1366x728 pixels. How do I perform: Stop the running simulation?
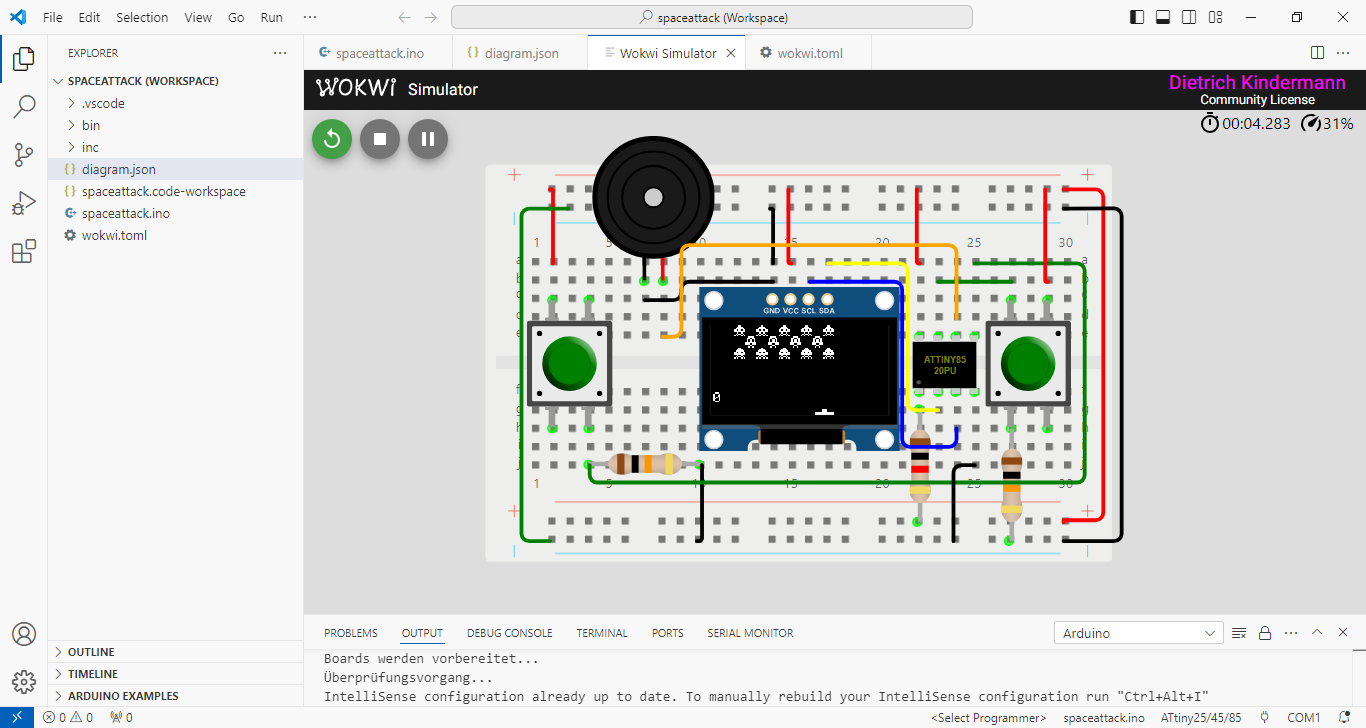point(380,139)
